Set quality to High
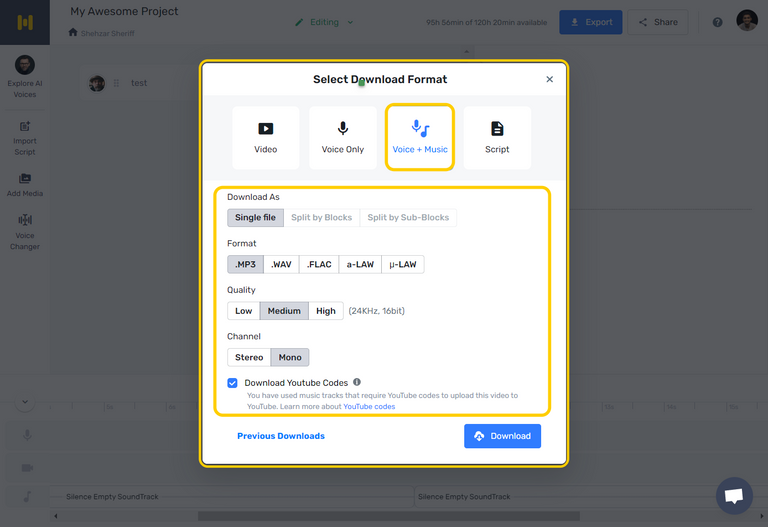 click(326, 311)
